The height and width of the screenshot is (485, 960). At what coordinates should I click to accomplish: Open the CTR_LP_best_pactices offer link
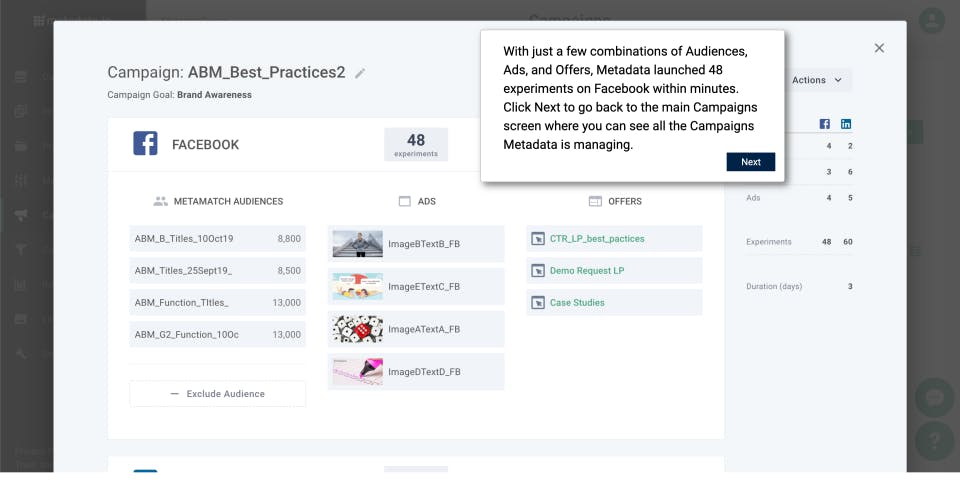pyautogui.click(x=597, y=239)
